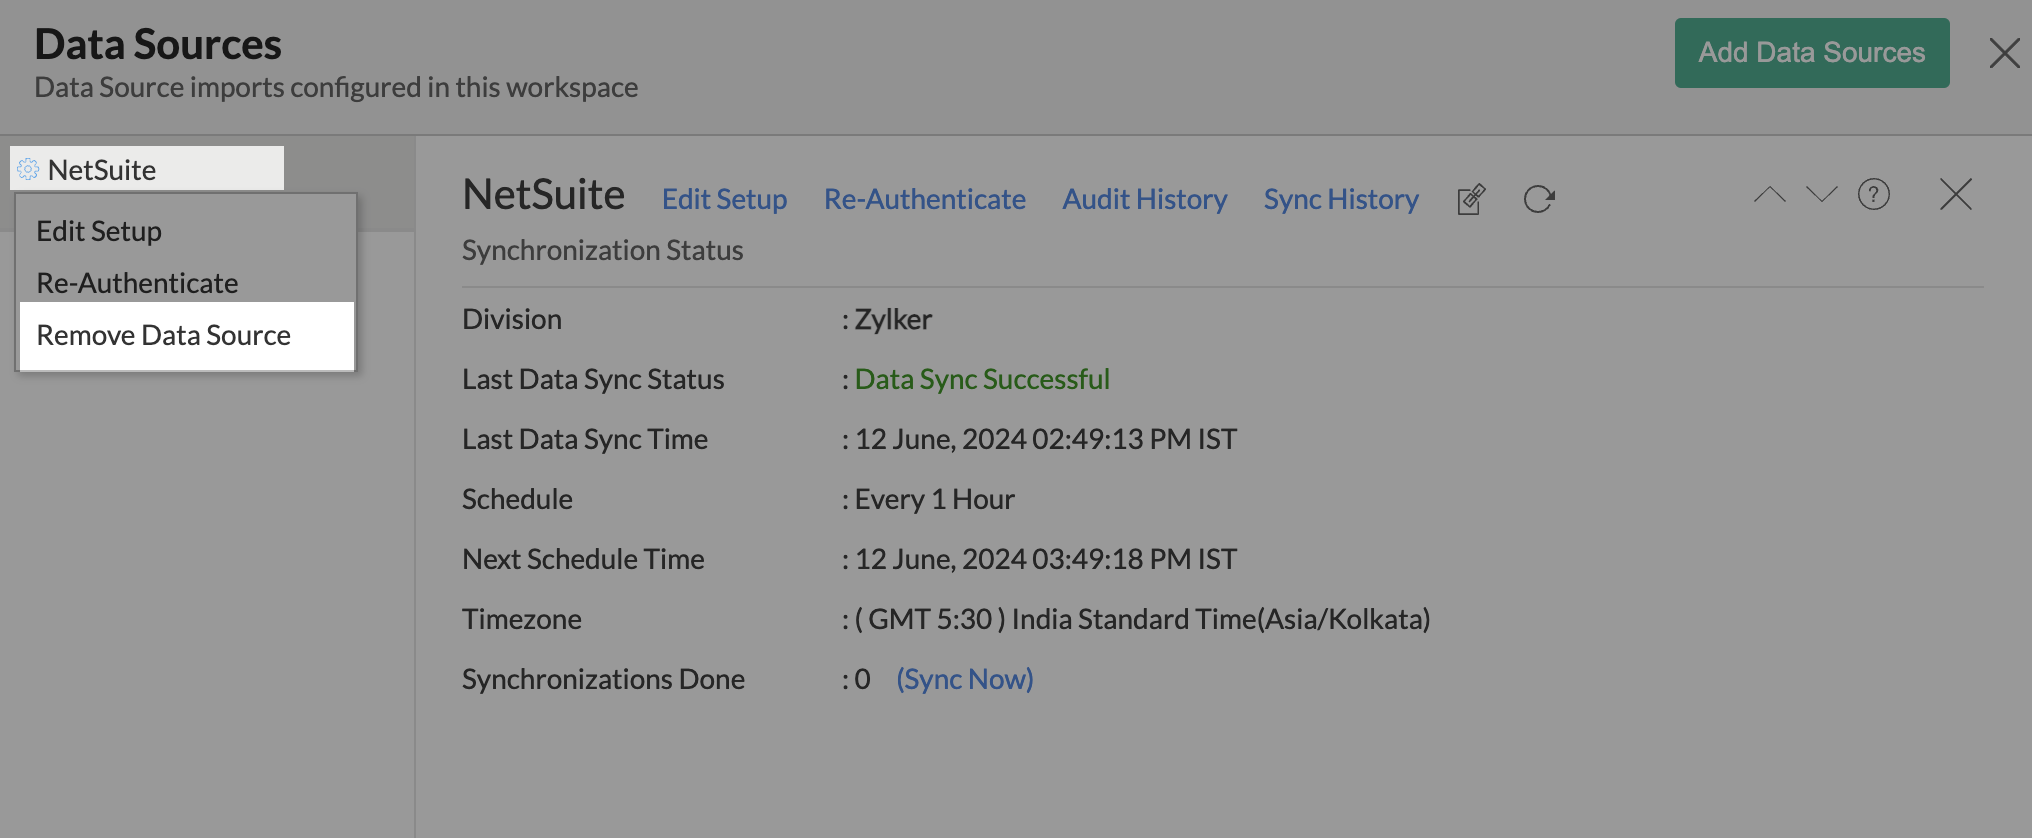Select Remove Data Source menu entry
The width and height of the screenshot is (2032, 838).
[x=187, y=335]
